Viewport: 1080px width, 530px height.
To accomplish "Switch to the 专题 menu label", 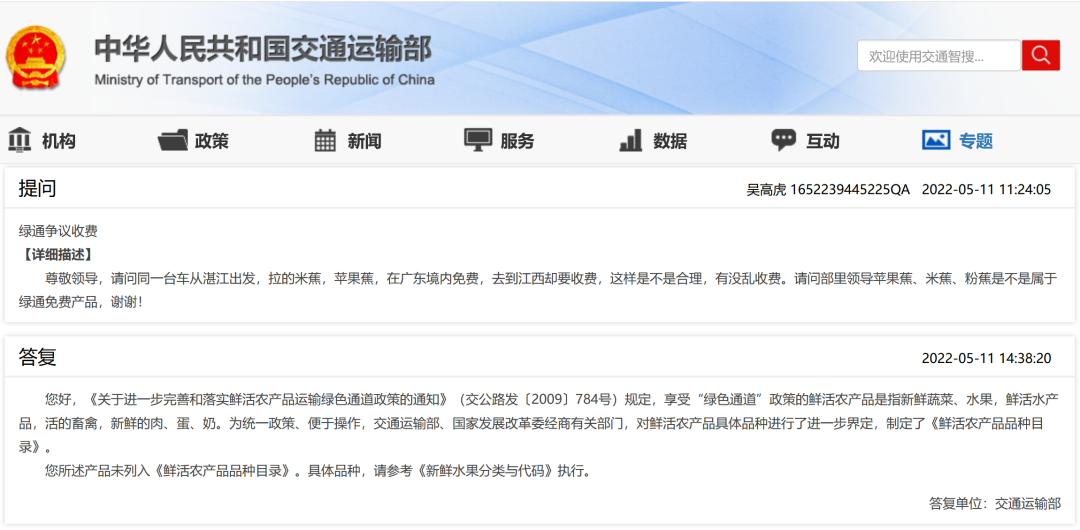I will [976, 141].
